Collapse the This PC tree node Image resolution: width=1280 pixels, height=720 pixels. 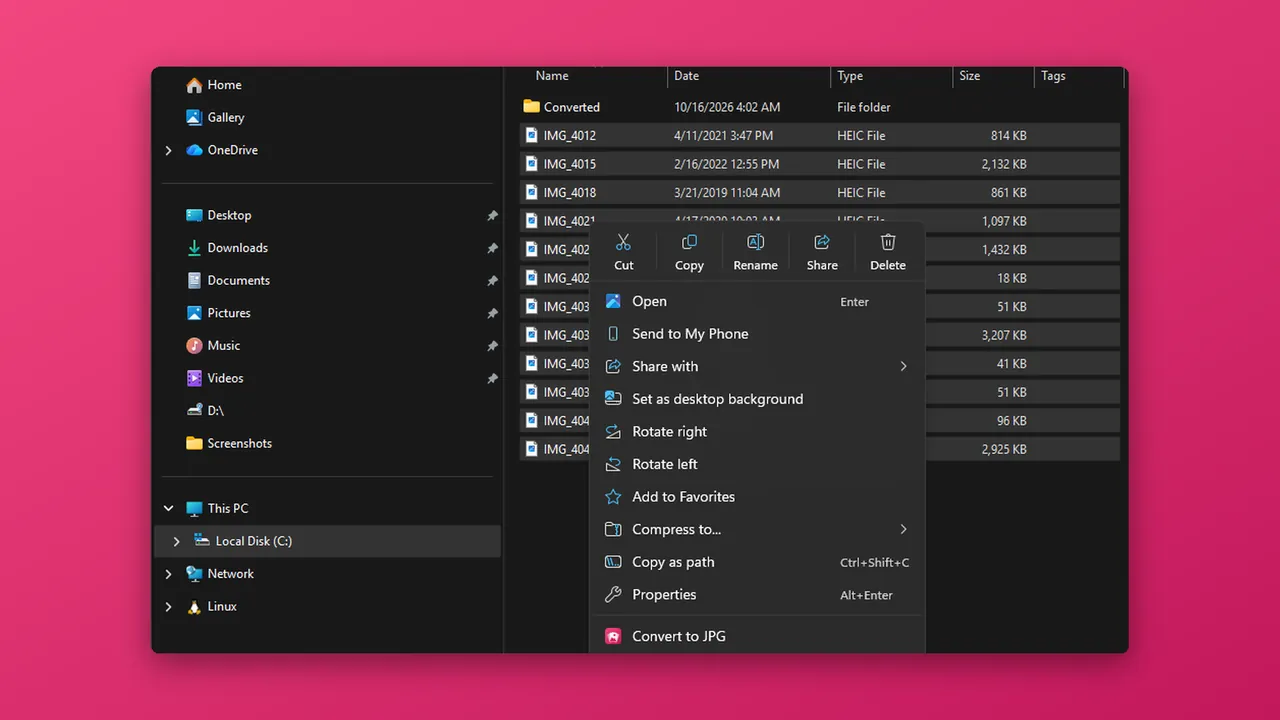168,508
